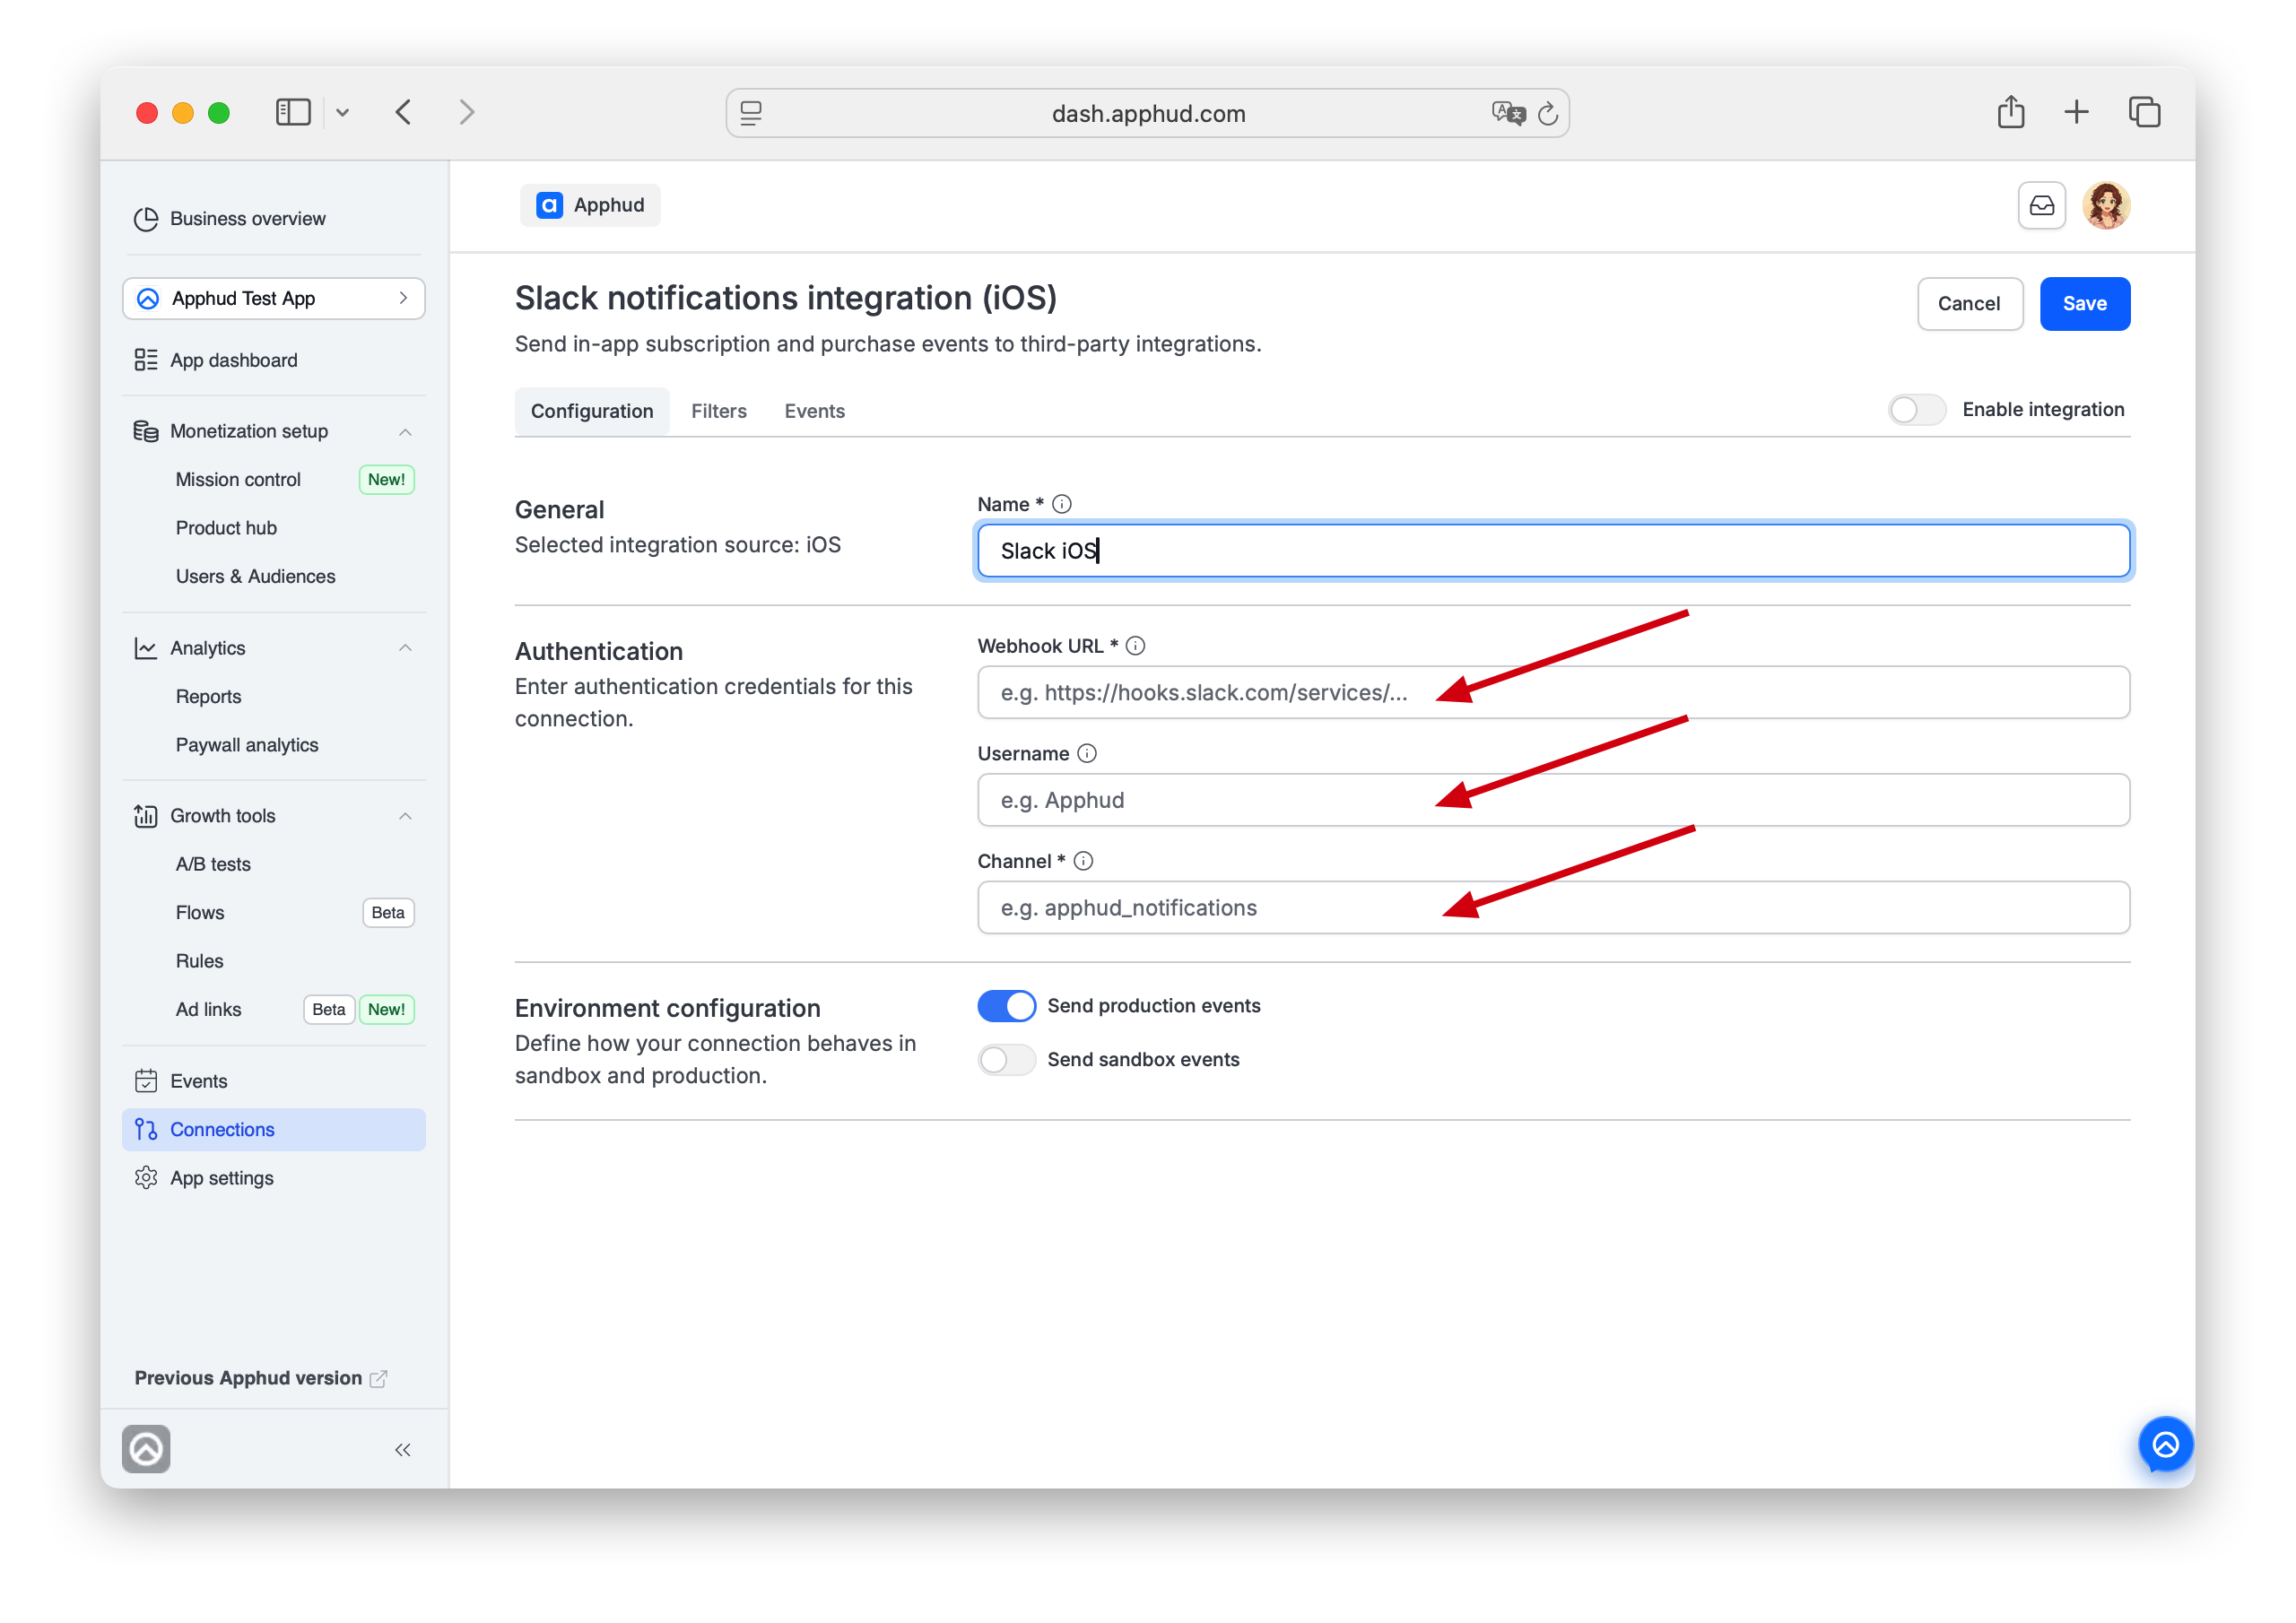Collapse the Growth tools section chevron
Viewport: 2296px width, 1623px height.
coord(405,816)
